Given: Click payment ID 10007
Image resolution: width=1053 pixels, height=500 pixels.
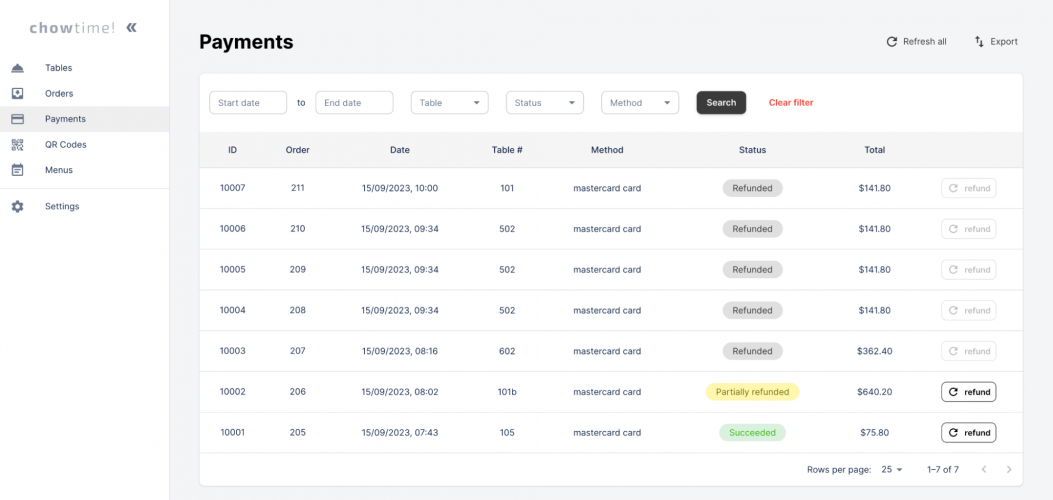Looking at the screenshot, I should (232, 189).
